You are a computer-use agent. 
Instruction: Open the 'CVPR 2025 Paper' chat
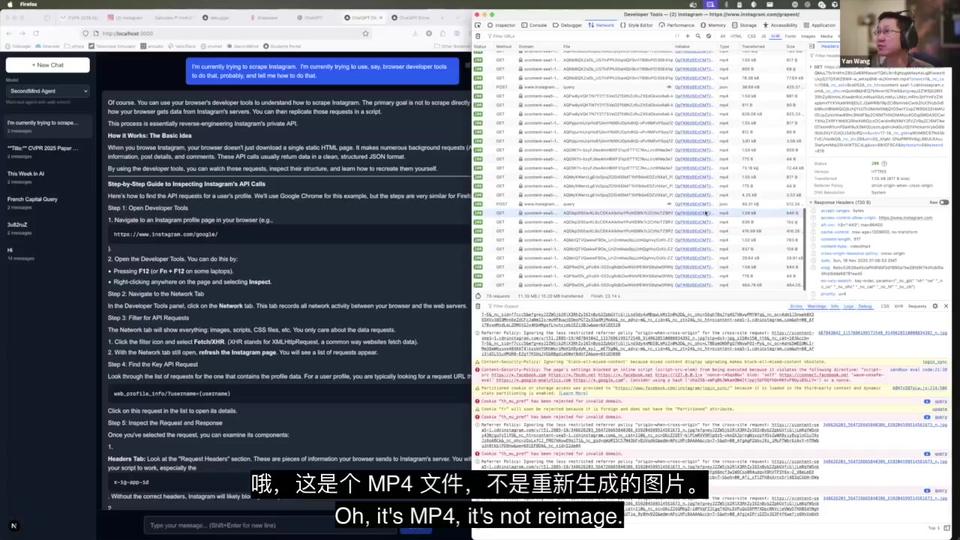click(47, 152)
